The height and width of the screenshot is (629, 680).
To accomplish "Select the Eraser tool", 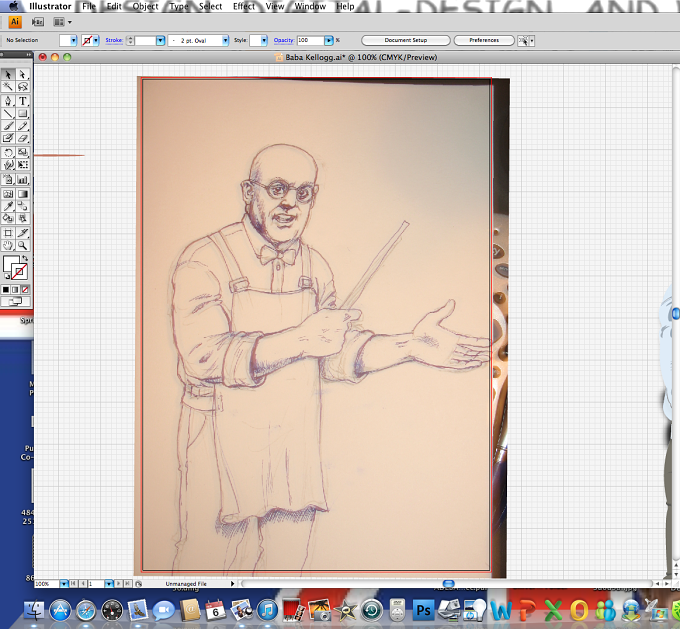I will 23,138.
